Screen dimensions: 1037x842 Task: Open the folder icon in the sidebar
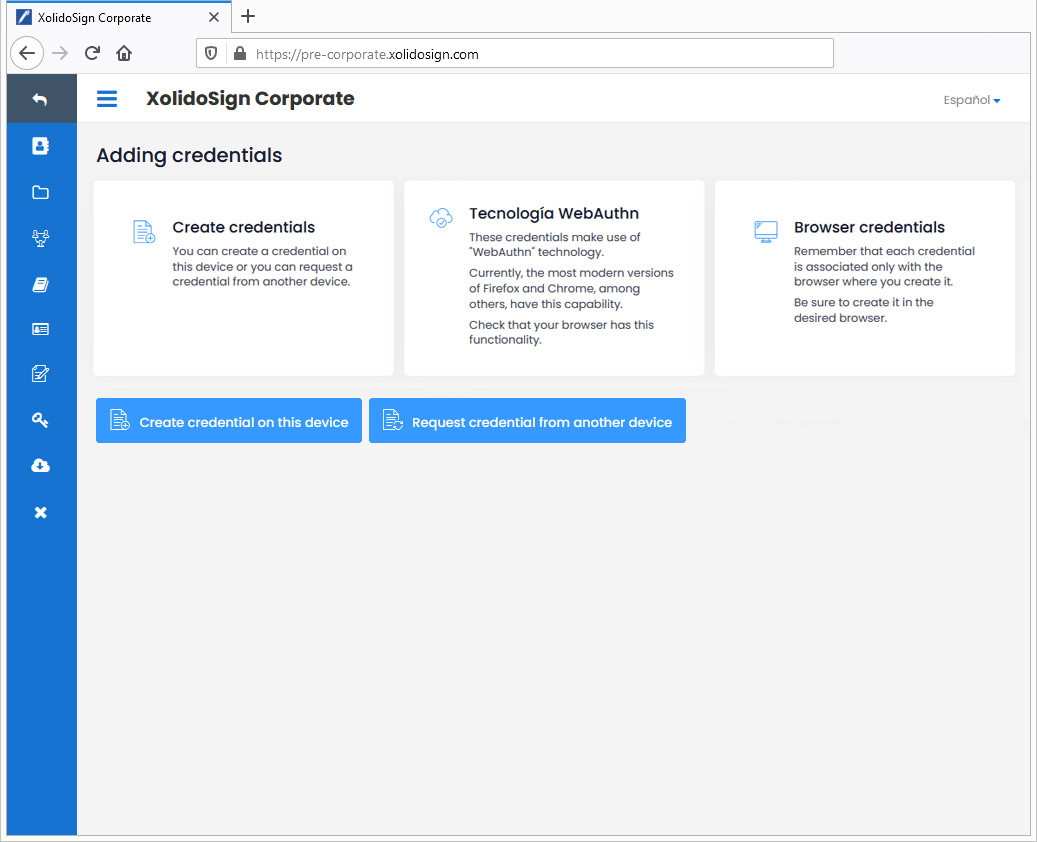click(40, 192)
